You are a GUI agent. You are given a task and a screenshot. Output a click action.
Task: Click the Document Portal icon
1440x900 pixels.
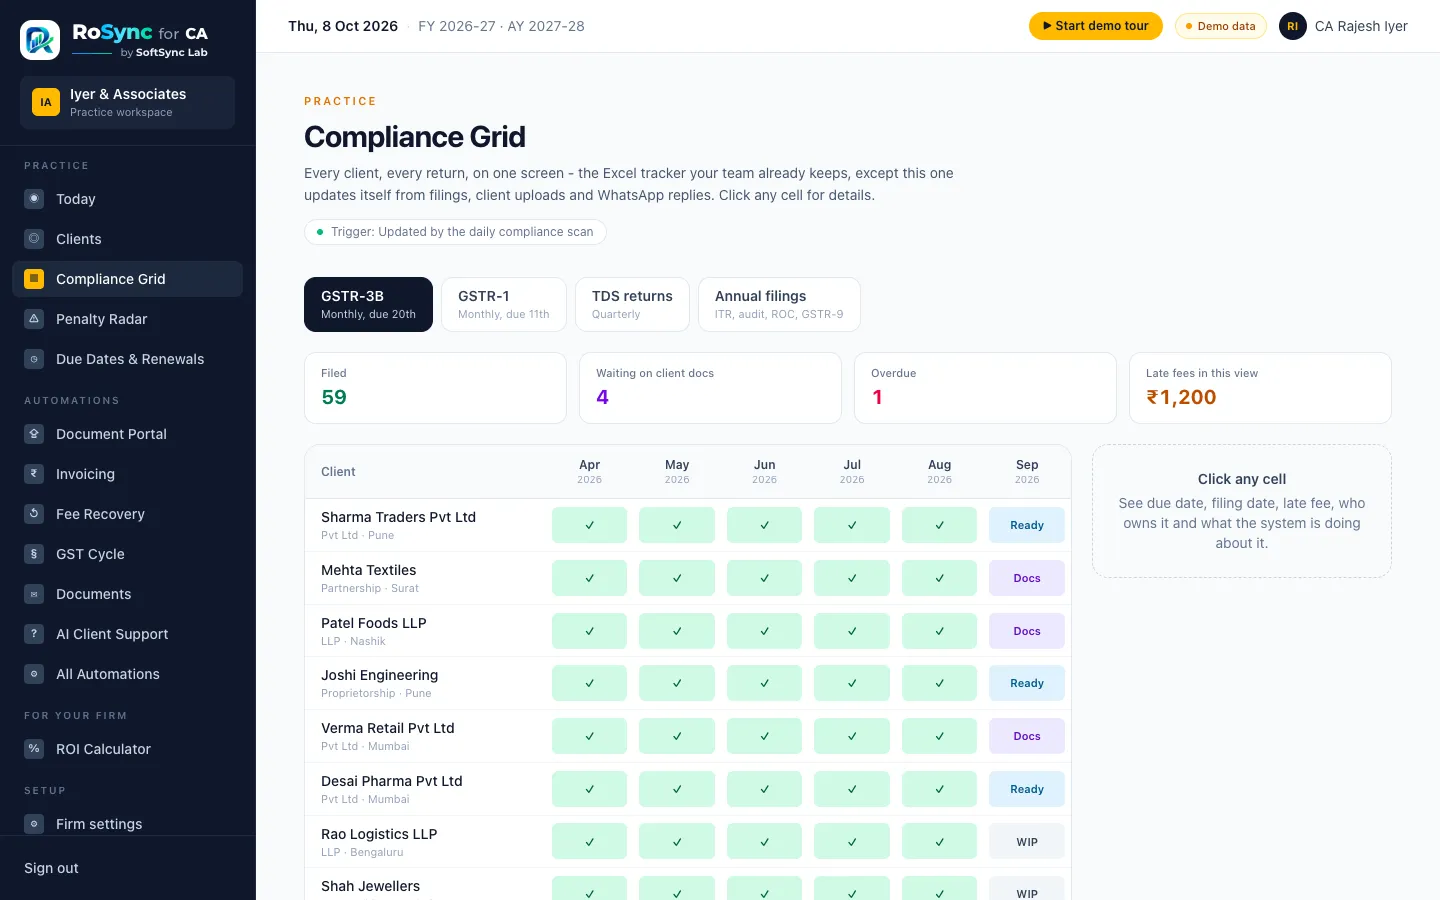34,434
